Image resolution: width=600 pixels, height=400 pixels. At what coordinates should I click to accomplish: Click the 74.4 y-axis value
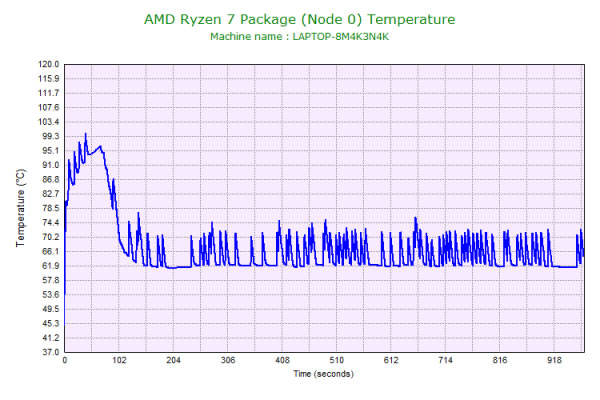tap(51, 223)
